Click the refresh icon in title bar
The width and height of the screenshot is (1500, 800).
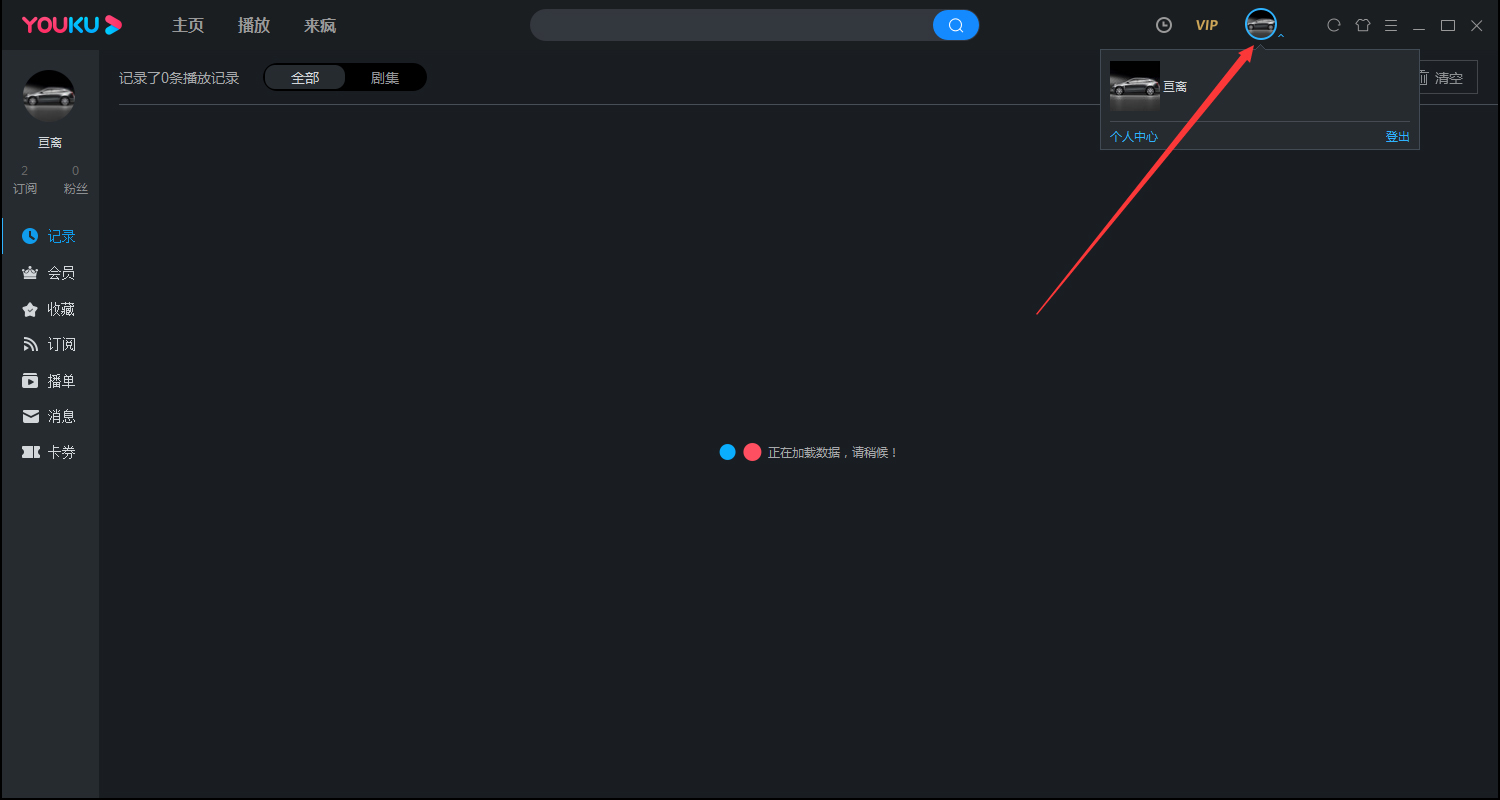(x=1333, y=25)
